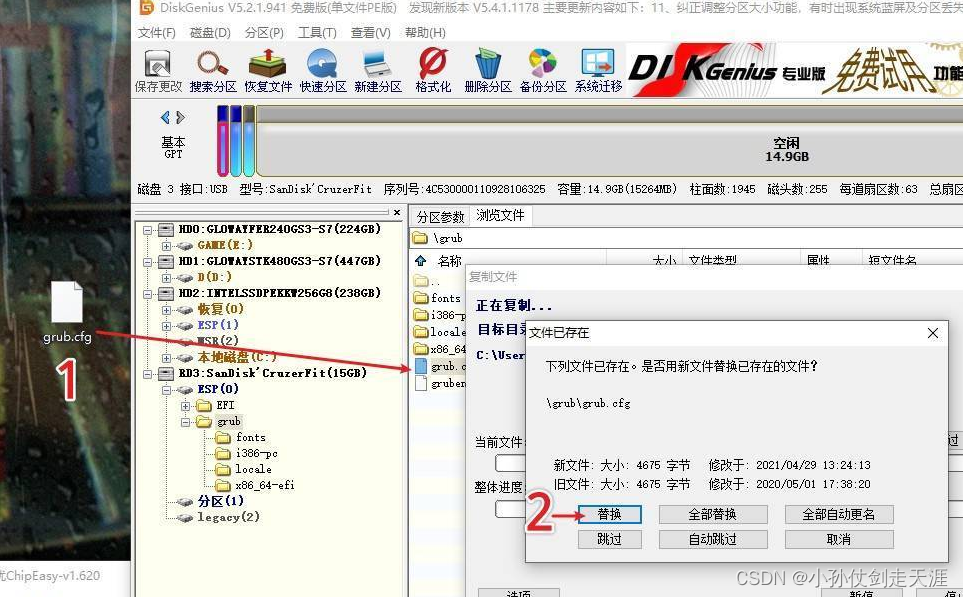Launch System Migration (系统迁移) tool
Screen dimensions: 963x597
598,71
